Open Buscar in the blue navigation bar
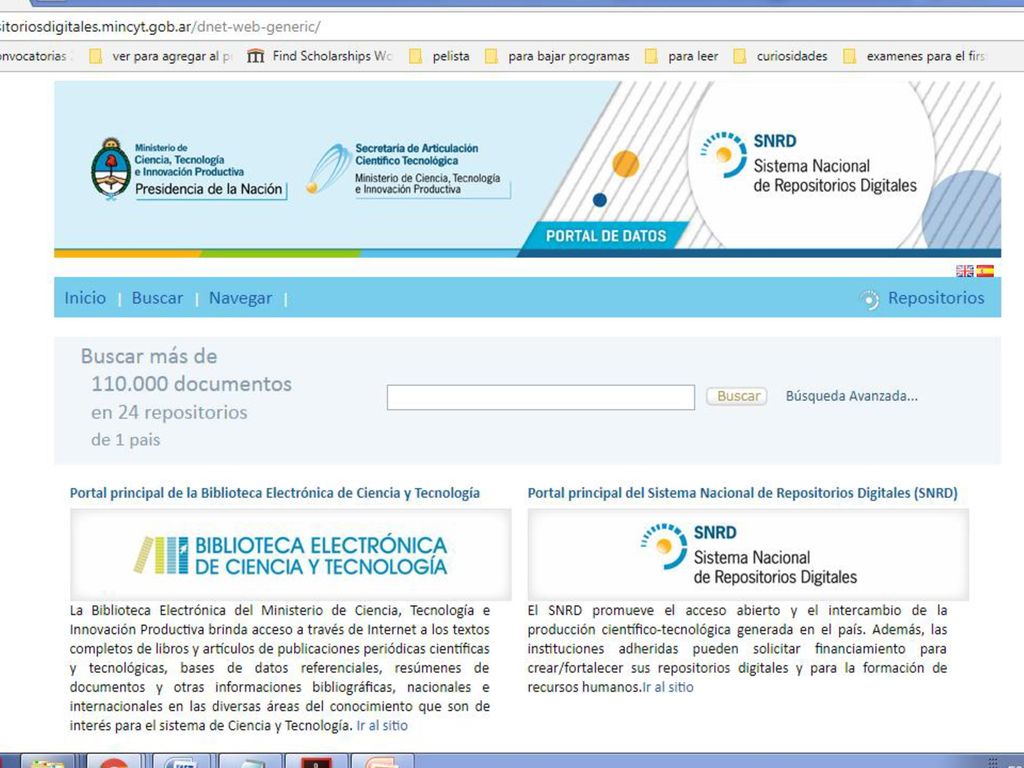The height and width of the screenshot is (768, 1024). pyautogui.click(x=157, y=298)
